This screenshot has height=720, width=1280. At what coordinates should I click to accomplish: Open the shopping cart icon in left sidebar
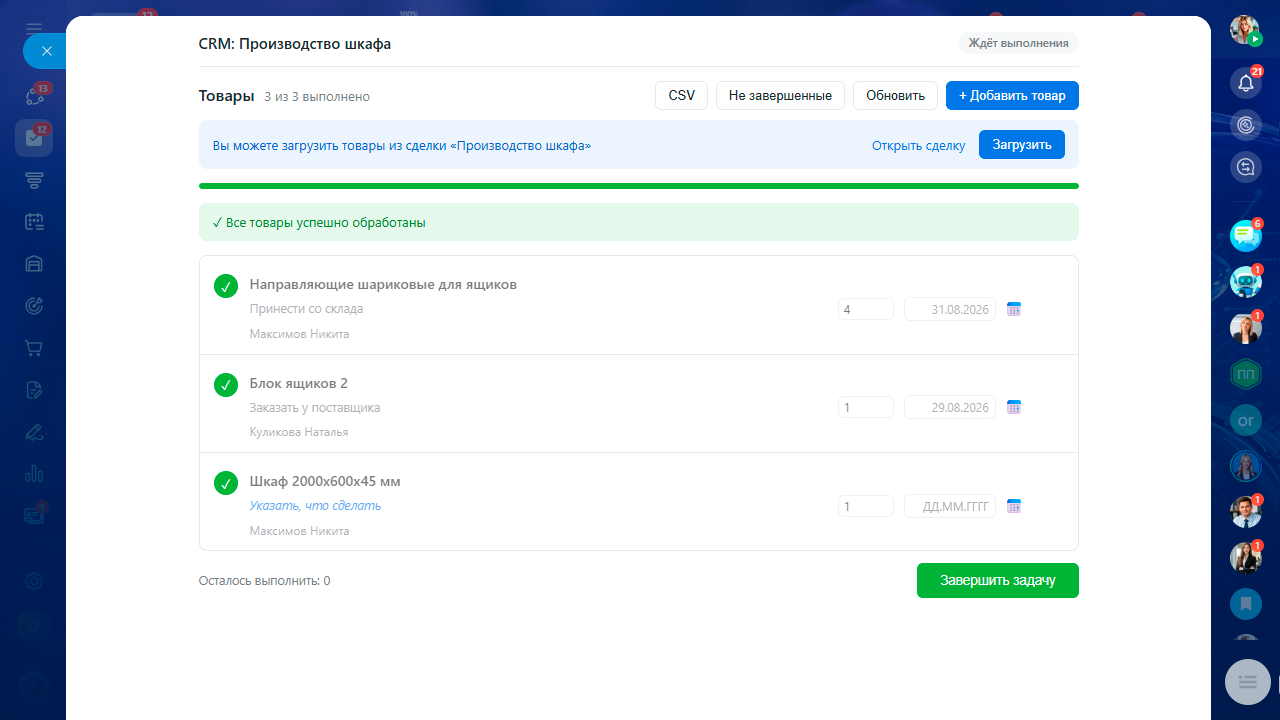(34, 348)
